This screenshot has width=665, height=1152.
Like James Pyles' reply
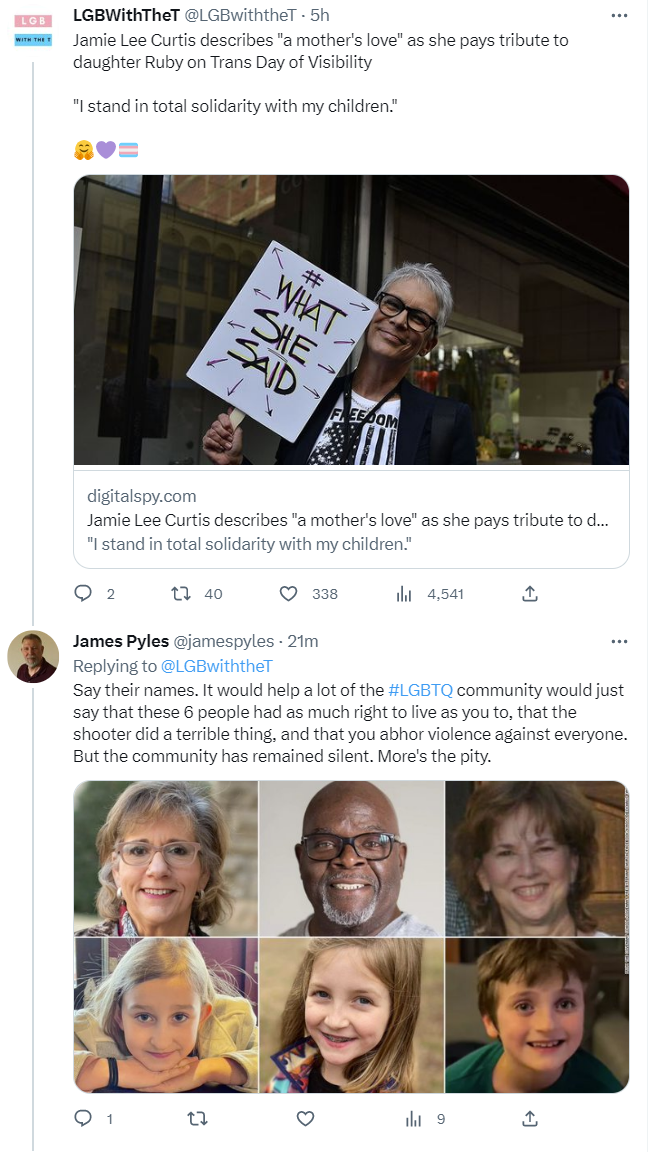(x=307, y=1118)
